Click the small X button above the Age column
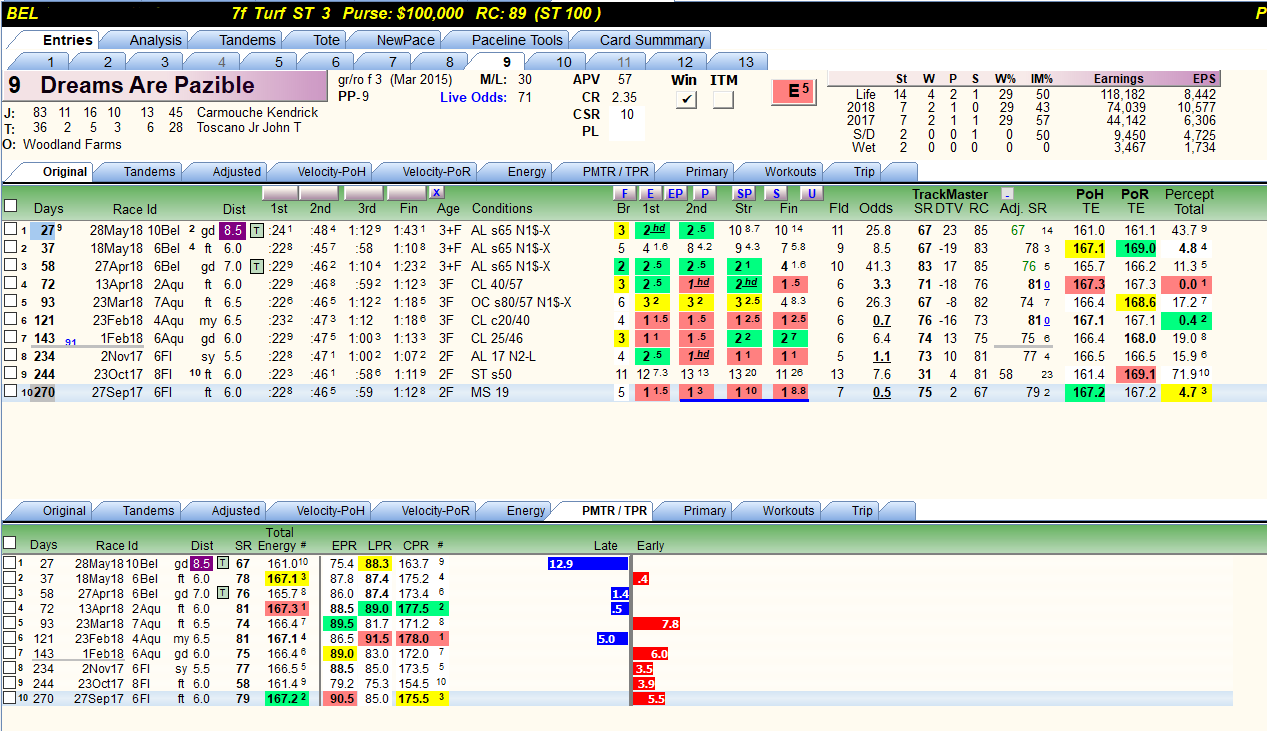 (436, 192)
